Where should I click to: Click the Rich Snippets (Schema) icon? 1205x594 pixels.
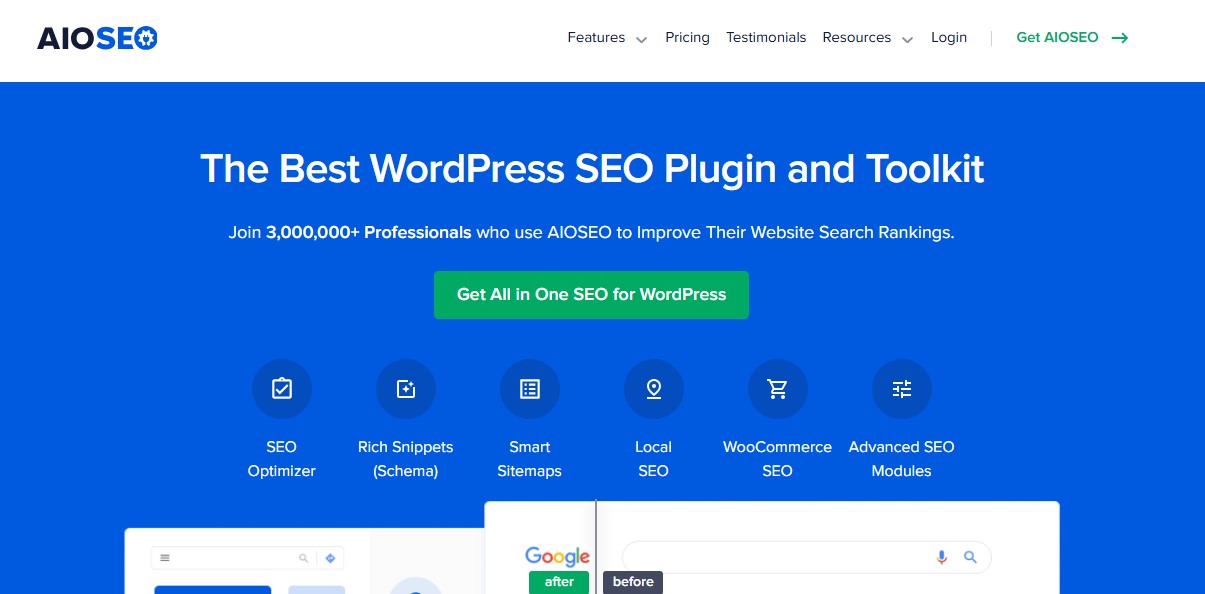coord(405,388)
